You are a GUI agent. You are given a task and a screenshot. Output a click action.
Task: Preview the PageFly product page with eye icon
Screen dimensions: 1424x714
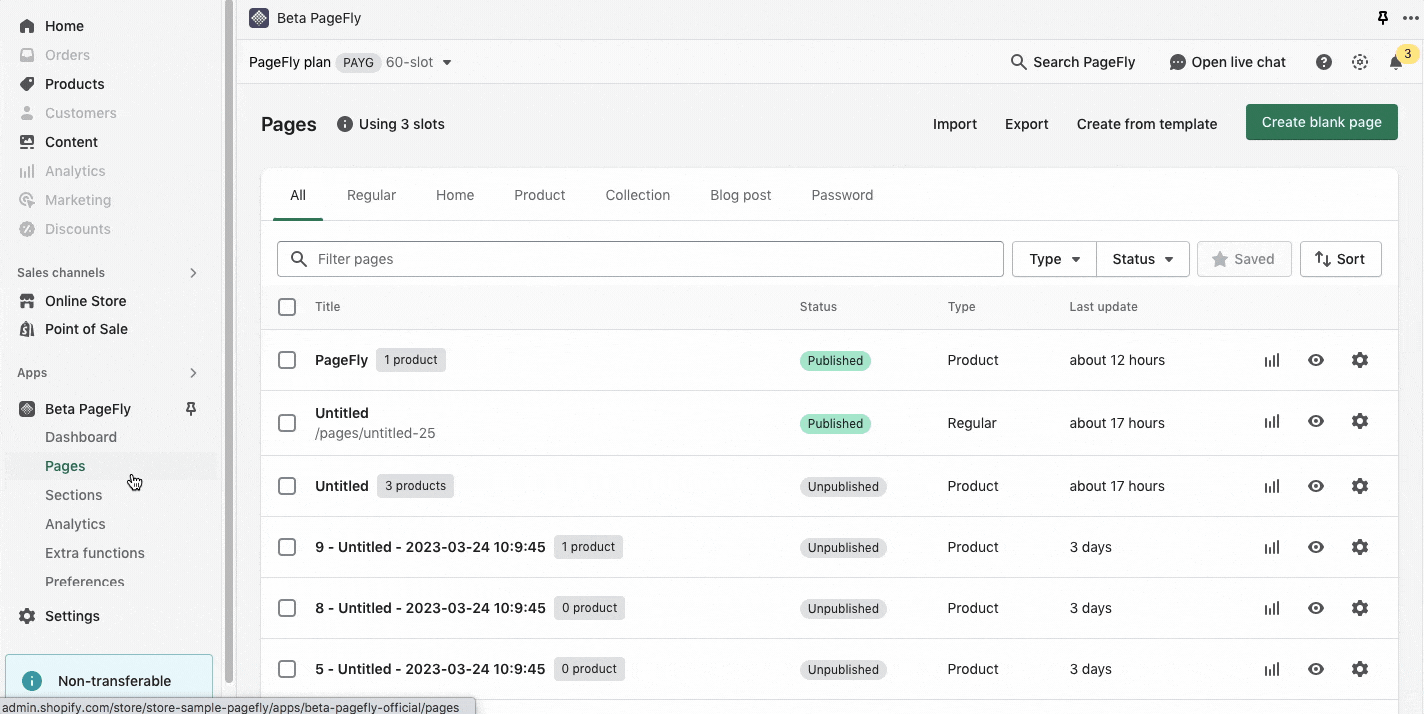pyautogui.click(x=1316, y=360)
